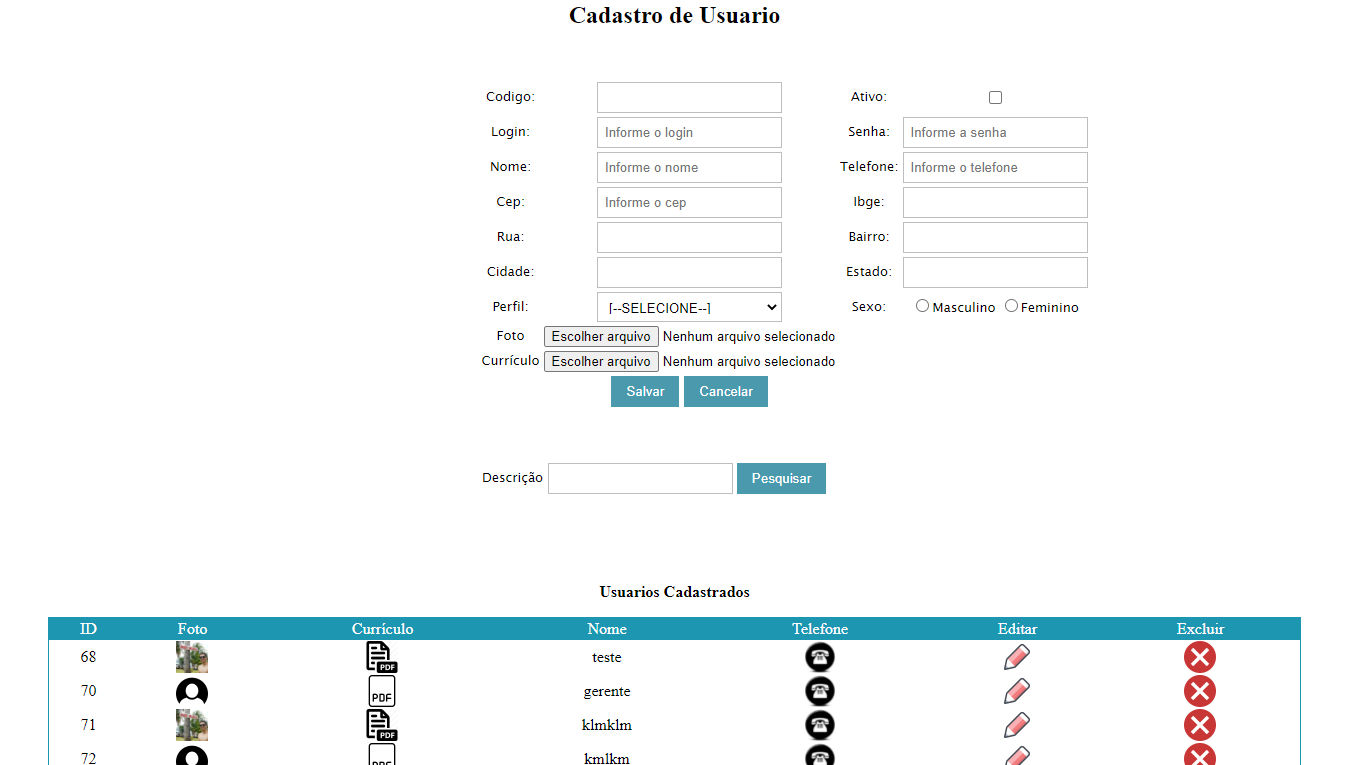This screenshot has height=765, width=1346.
Task: Open the PDF currículo for user teste
Action: 382,657
